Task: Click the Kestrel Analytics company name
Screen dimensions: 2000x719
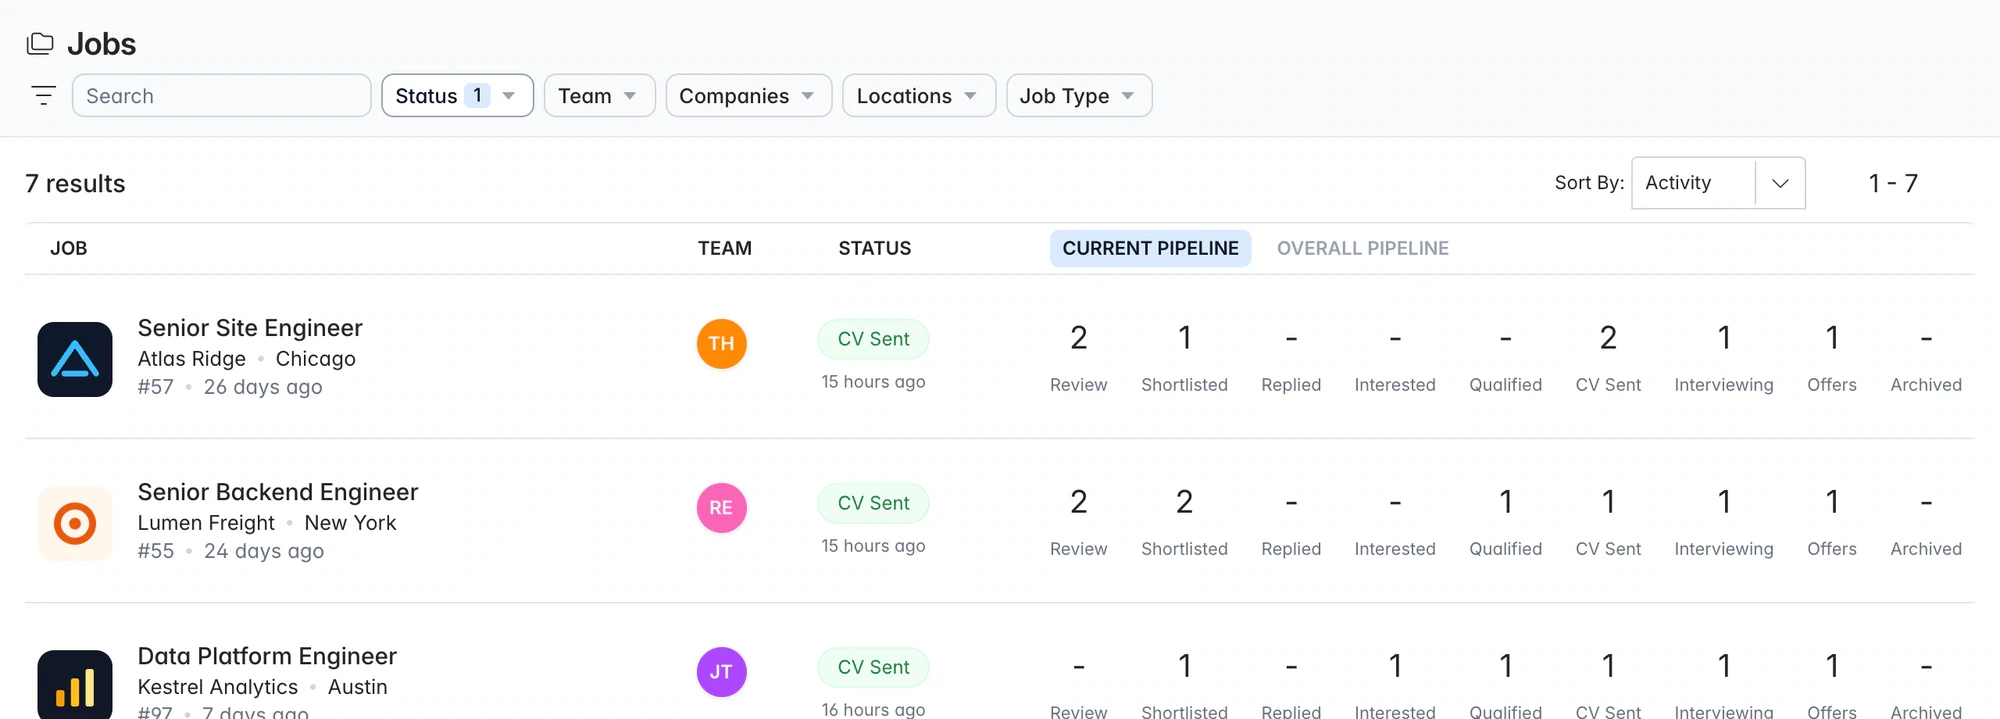Action: pyautogui.click(x=218, y=686)
